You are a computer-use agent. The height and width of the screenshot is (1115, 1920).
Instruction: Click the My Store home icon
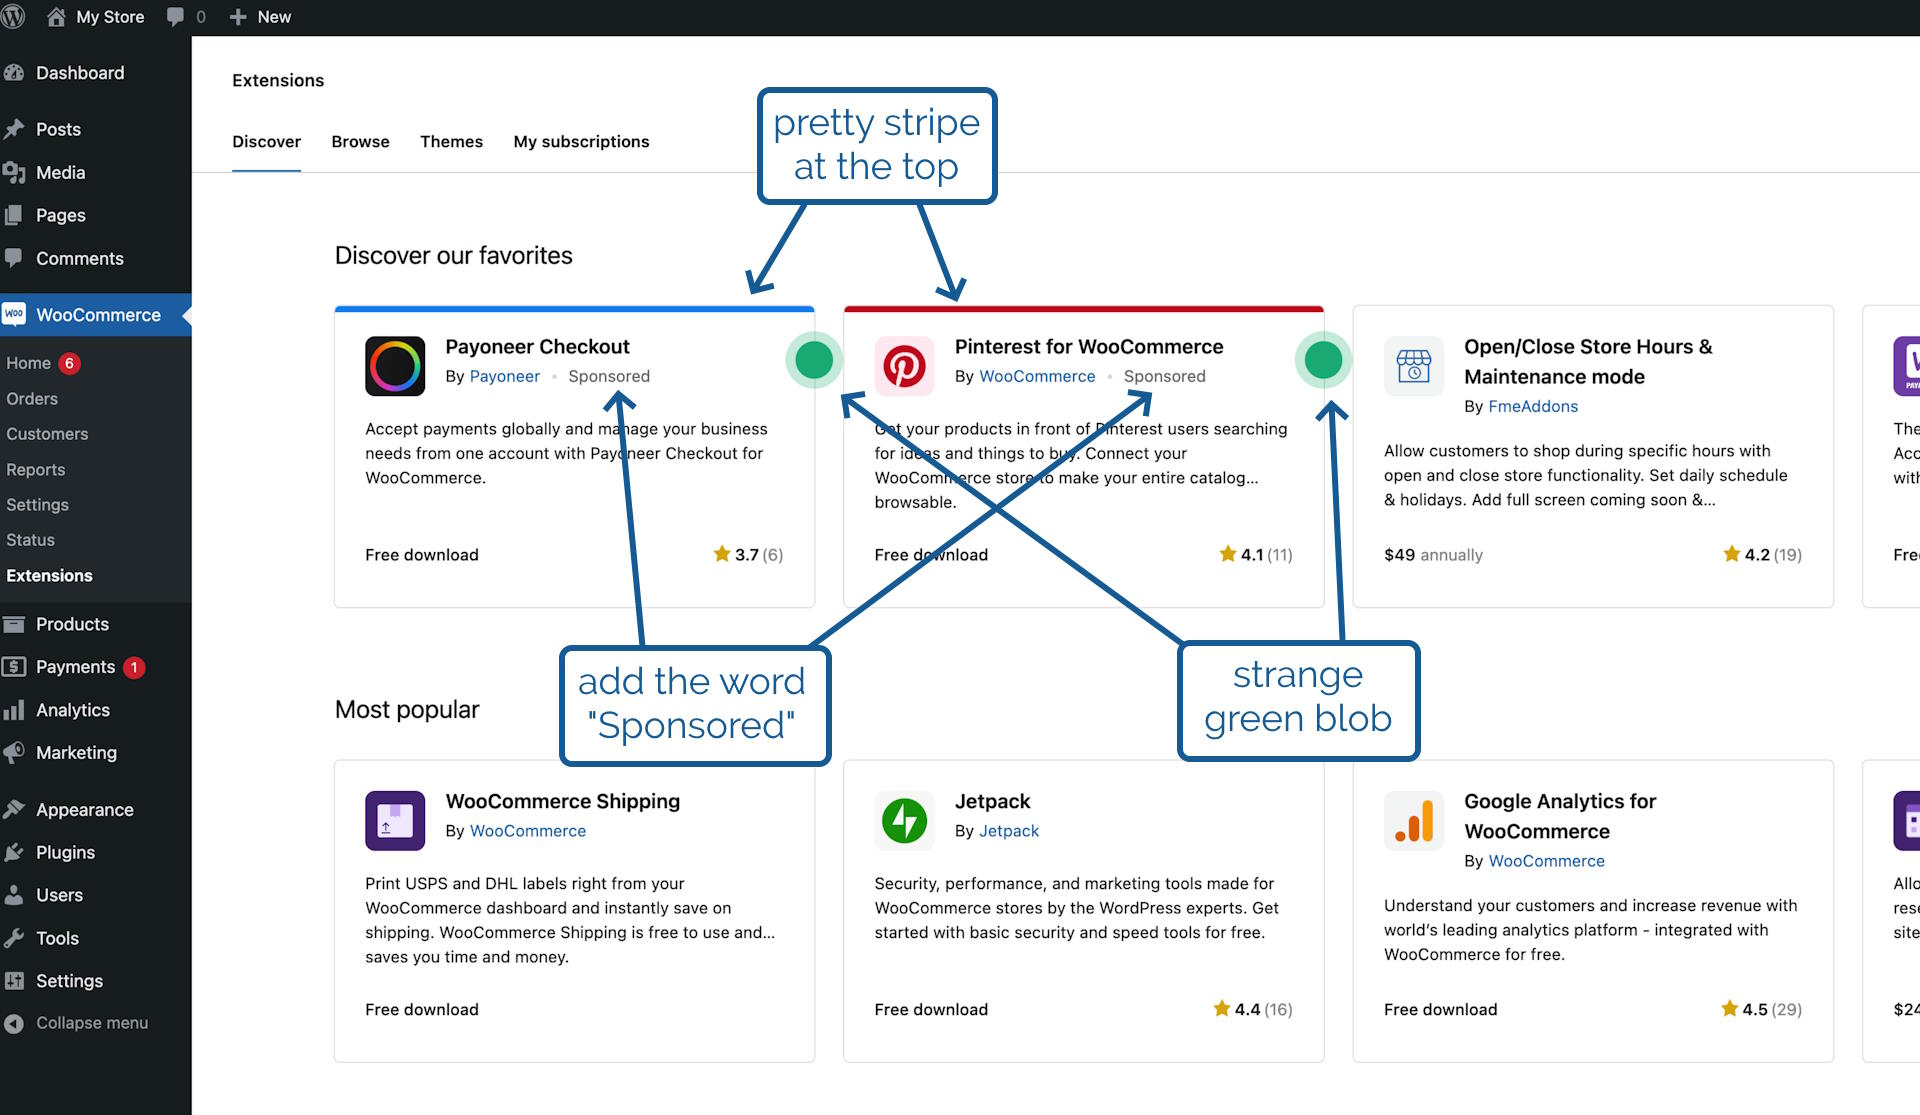pos(56,17)
